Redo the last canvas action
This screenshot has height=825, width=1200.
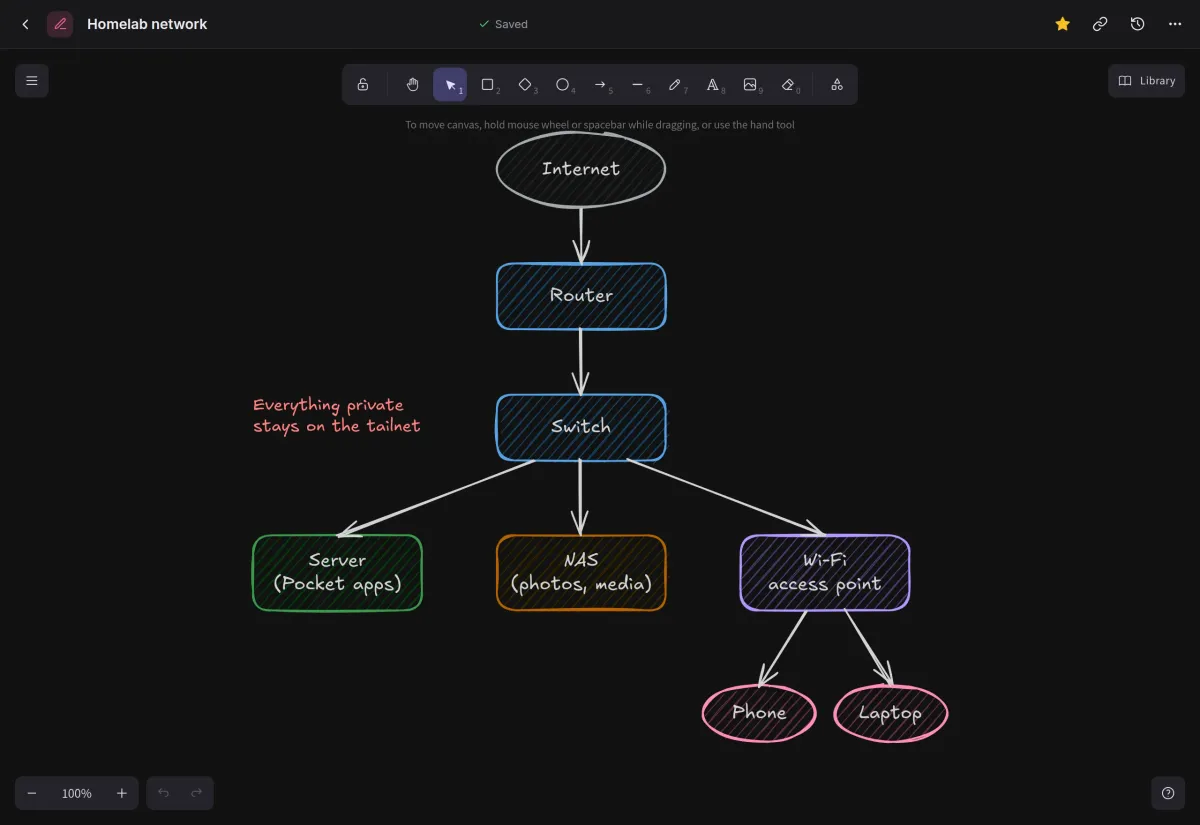click(x=197, y=793)
